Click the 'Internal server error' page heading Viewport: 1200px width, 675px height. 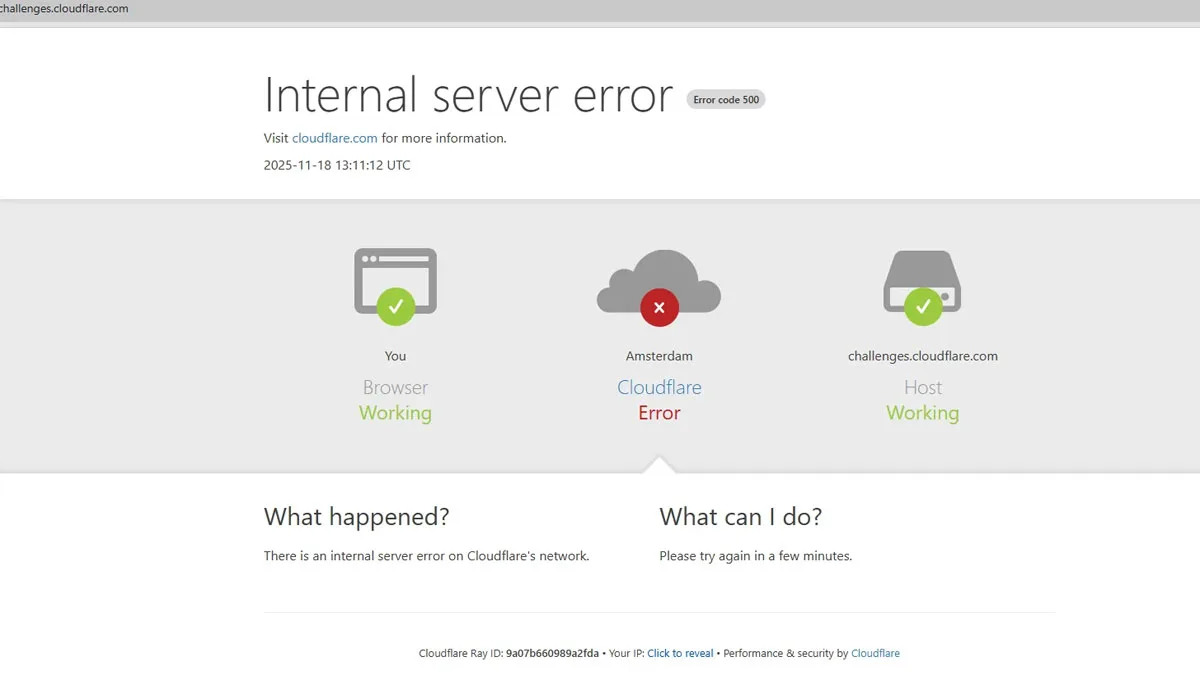(x=466, y=95)
